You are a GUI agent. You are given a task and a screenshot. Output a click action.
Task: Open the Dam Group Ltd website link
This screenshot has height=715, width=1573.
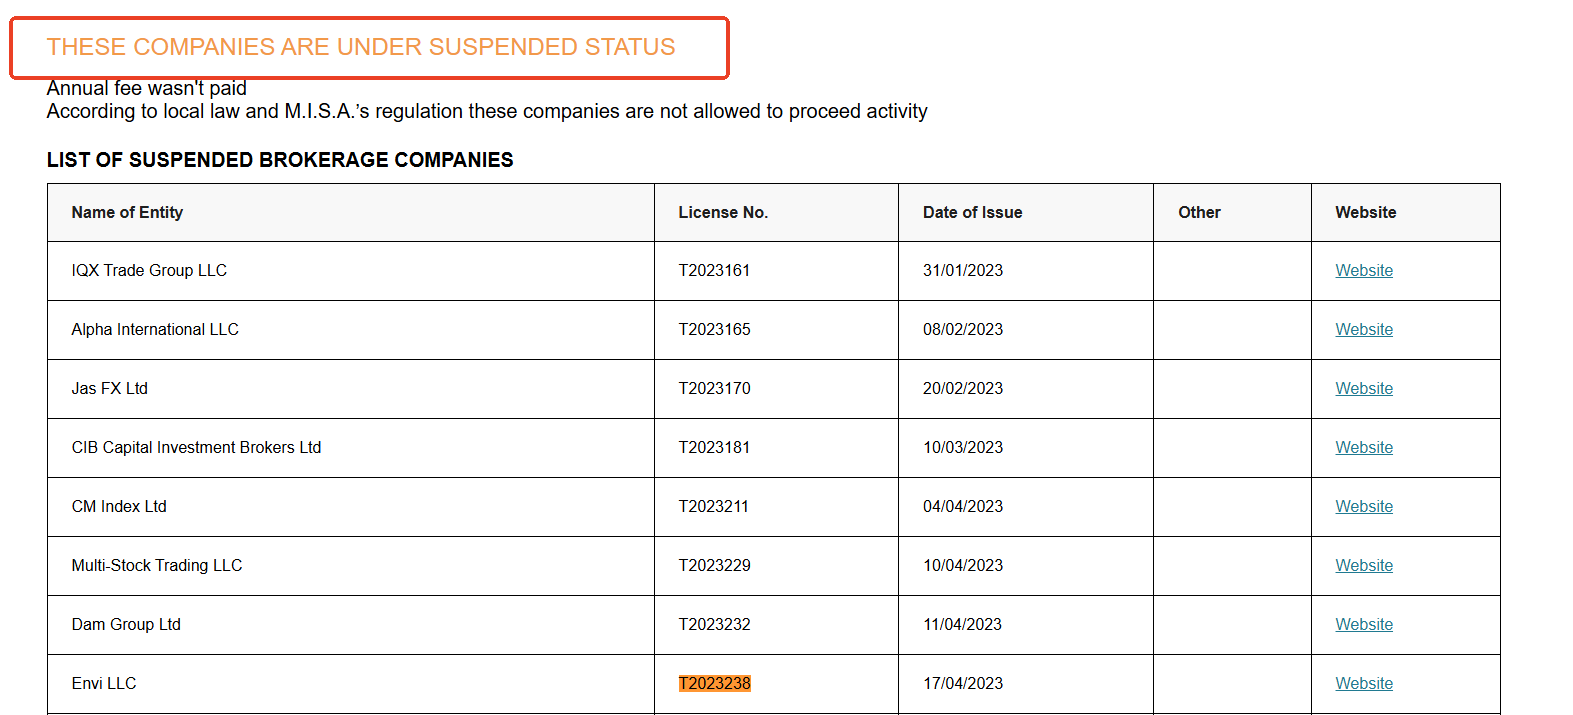coord(1363,625)
